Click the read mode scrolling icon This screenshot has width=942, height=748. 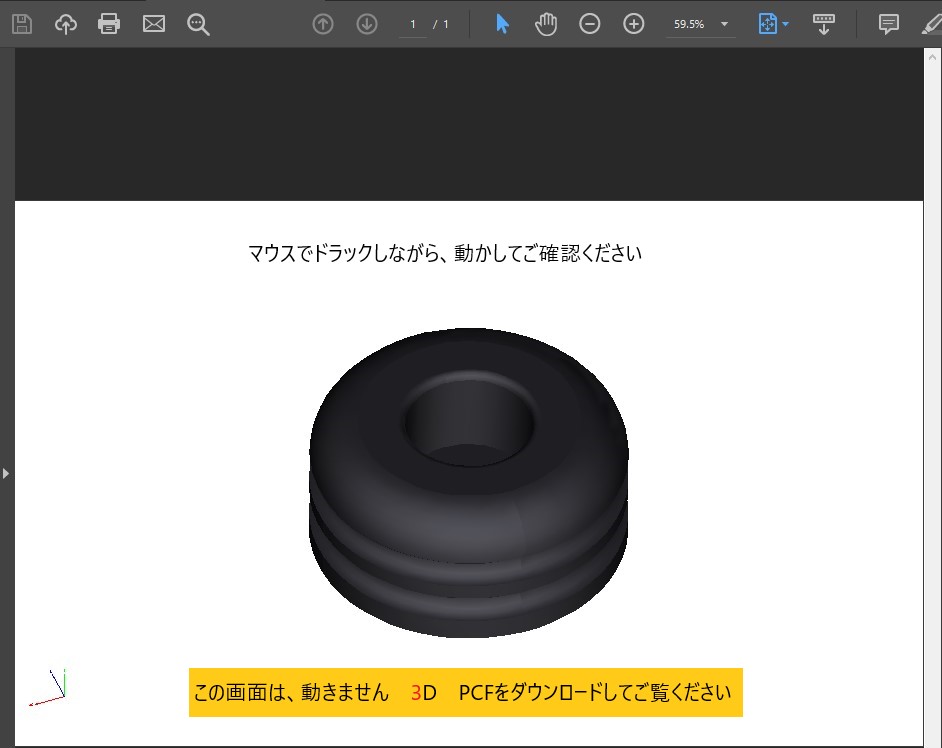(x=824, y=25)
